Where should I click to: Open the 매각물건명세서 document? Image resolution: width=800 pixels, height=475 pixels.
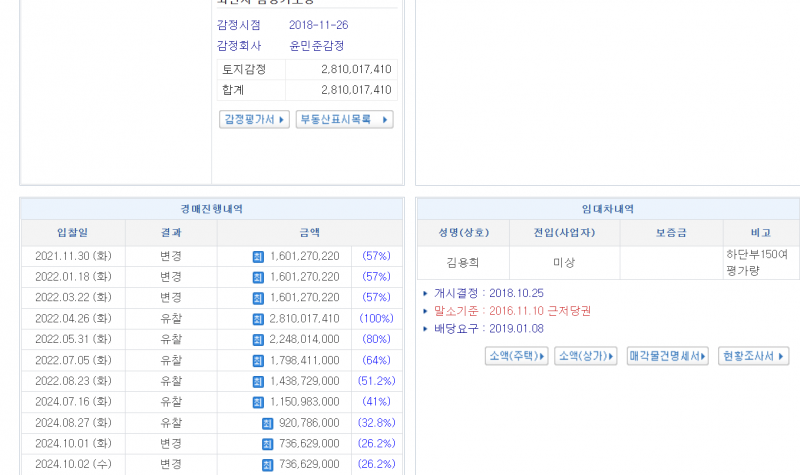point(668,356)
